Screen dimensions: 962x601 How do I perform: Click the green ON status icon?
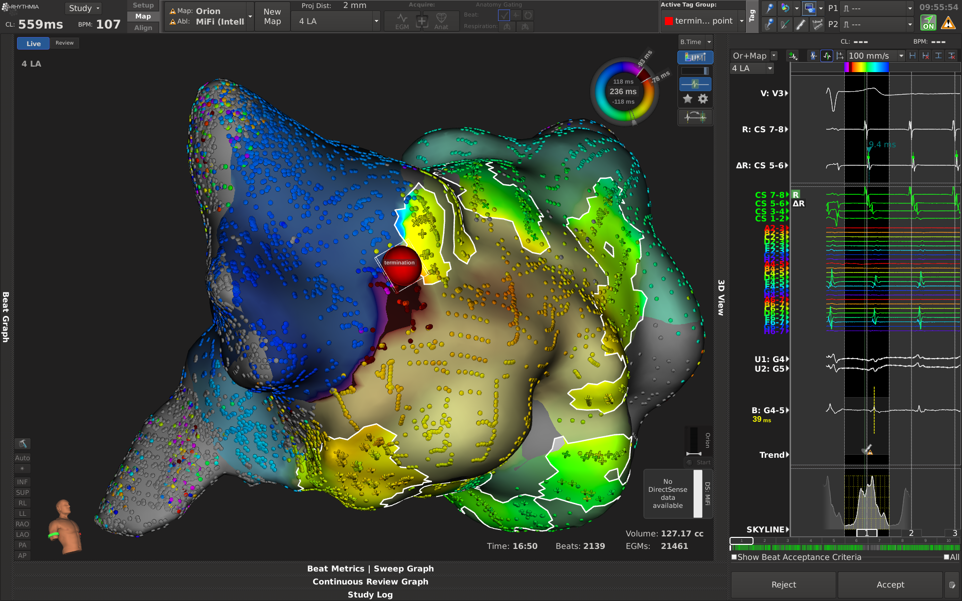pyautogui.click(x=928, y=23)
